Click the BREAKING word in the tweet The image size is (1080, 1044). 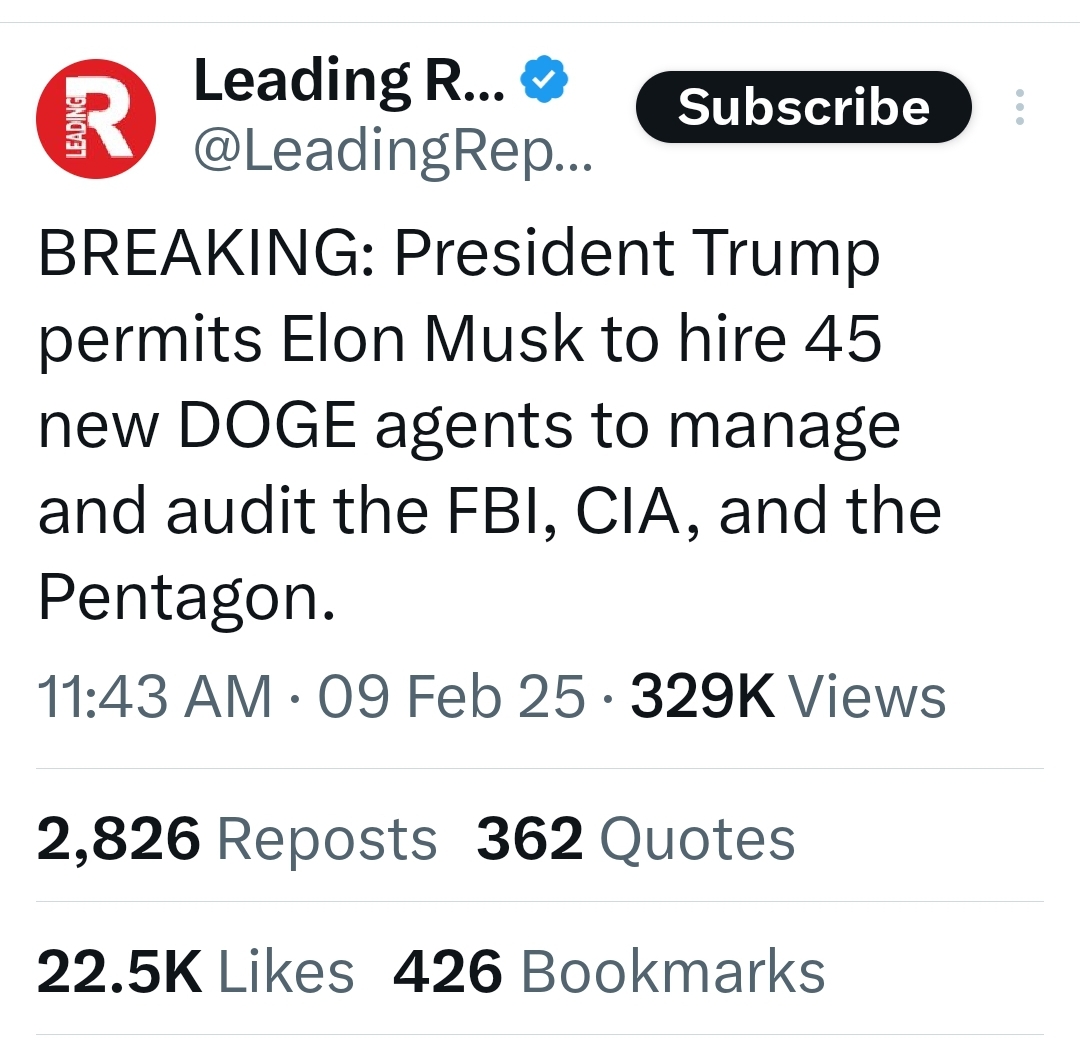tap(206, 253)
